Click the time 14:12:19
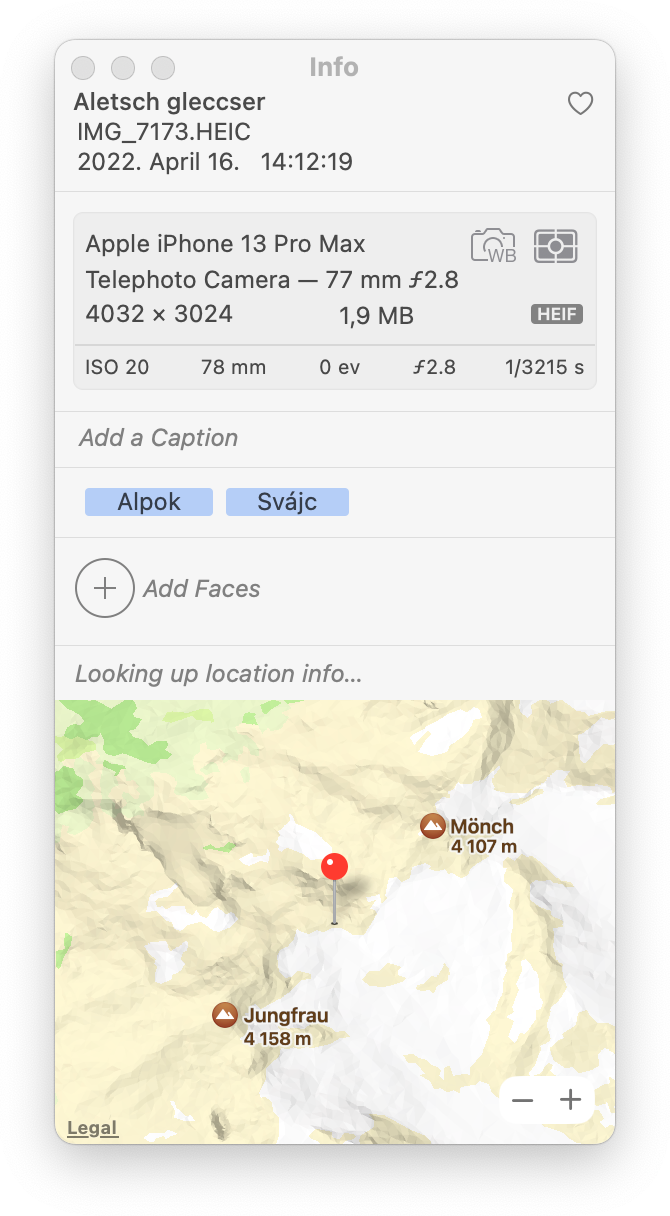670x1216 pixels. [307, 162]
